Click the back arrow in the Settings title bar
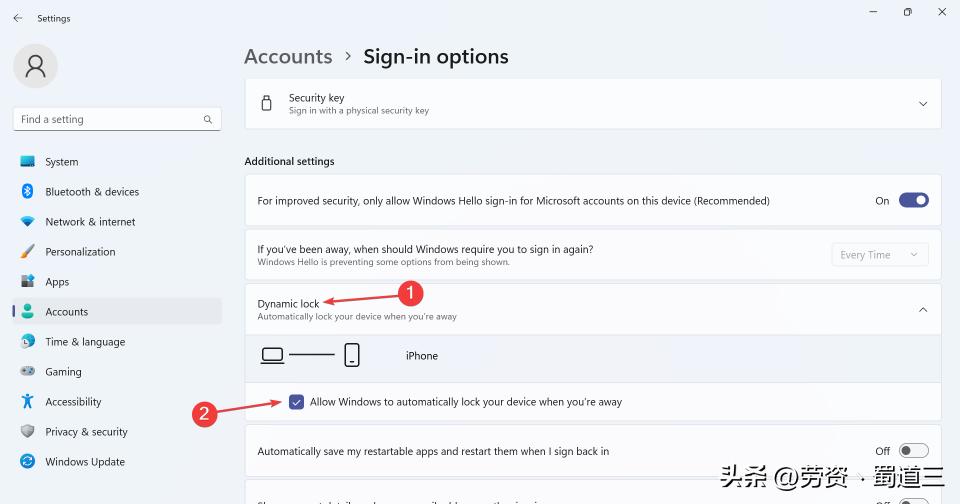The image size is (960, 504). click(18, 18)
